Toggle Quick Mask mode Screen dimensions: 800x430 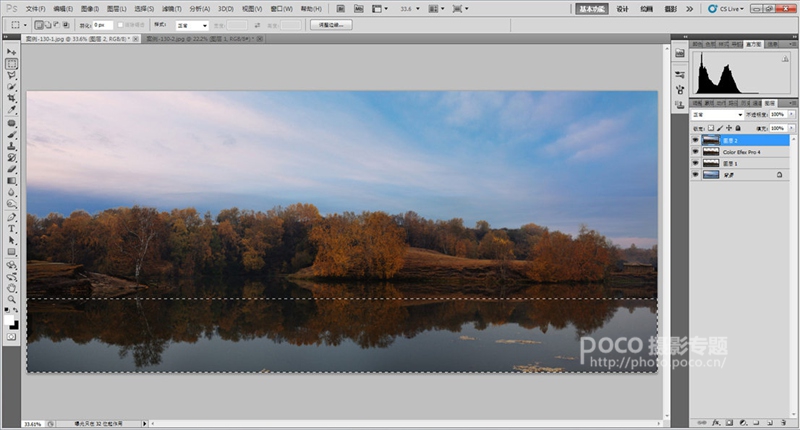point(11,337)
